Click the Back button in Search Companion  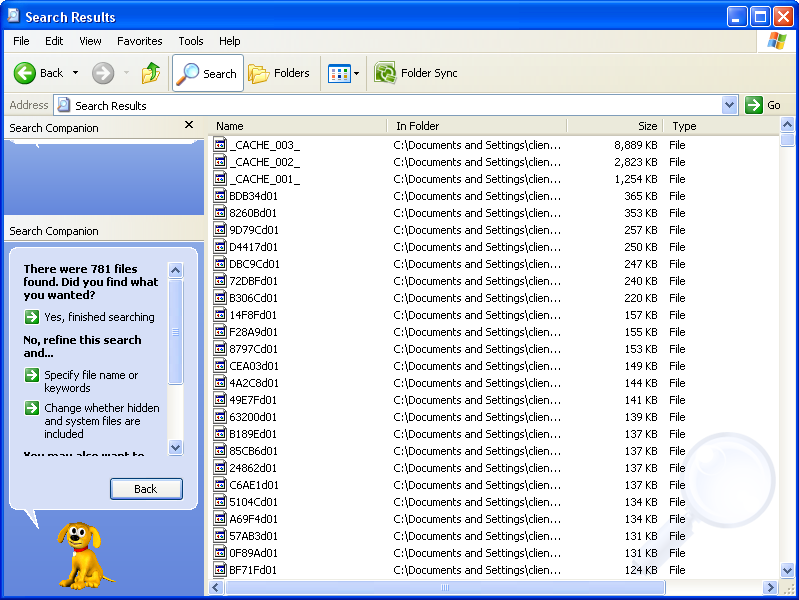click(146, 489)
